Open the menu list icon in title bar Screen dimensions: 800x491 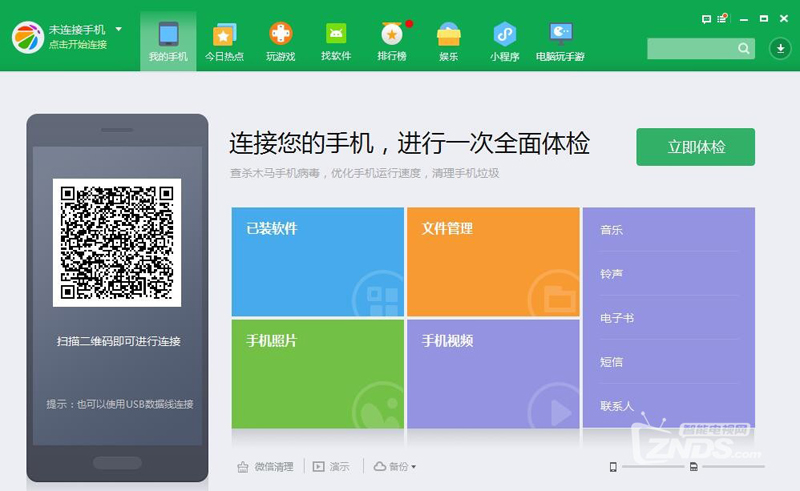pyautogui.click(x=722, y=18)
